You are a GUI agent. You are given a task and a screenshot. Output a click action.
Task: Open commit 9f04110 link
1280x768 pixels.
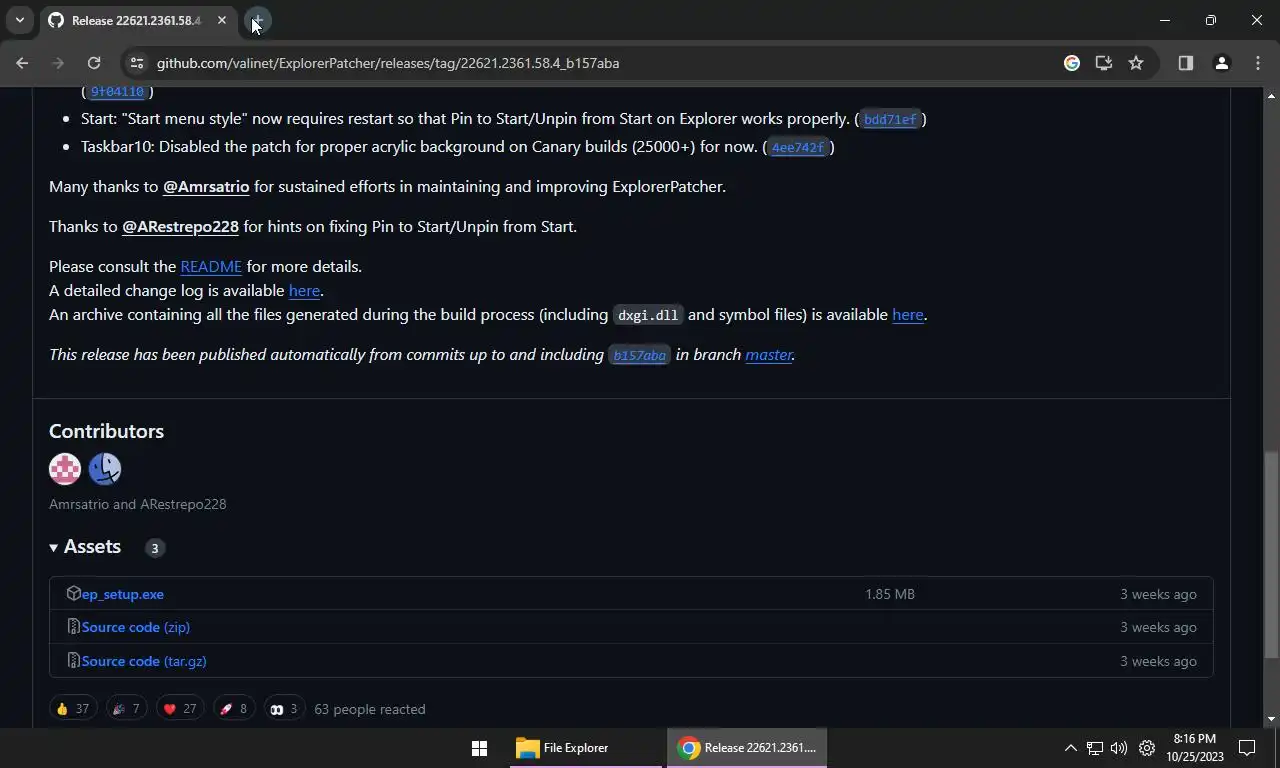tap(117, 92)
